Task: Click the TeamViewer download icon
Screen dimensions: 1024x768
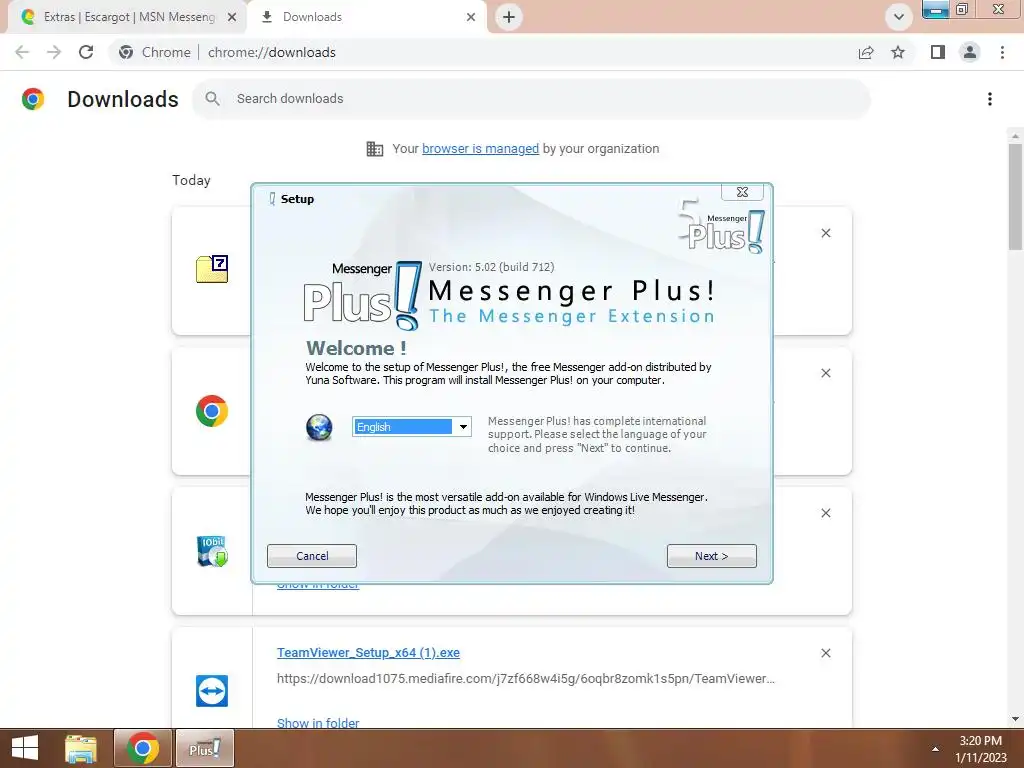Action: tap(212, 691)
